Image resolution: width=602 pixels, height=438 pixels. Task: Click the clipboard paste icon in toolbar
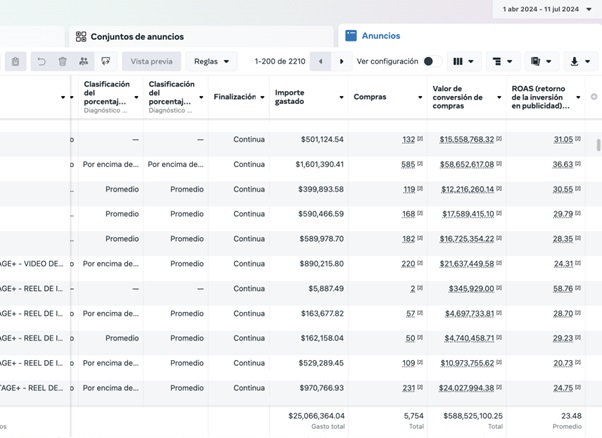tap(15, 62)
